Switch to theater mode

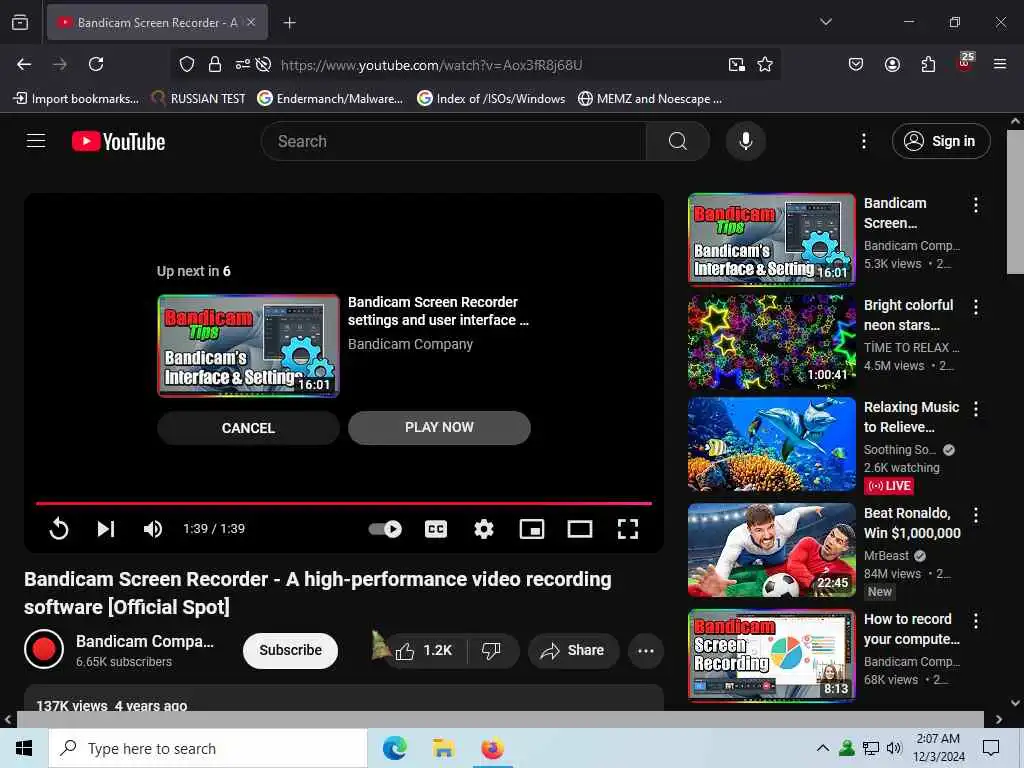click(579, 528)
